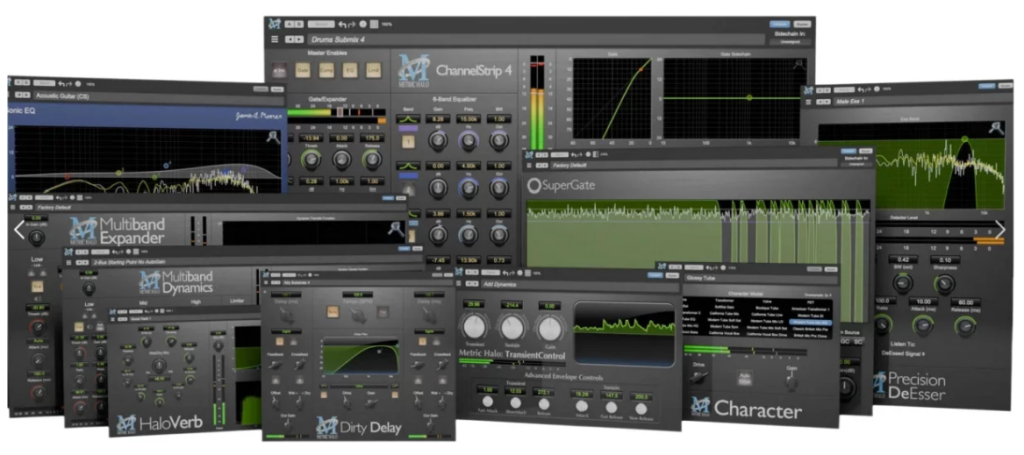
Task: Toggle the Limit master enable button
Action: click(x=374, y=70)
